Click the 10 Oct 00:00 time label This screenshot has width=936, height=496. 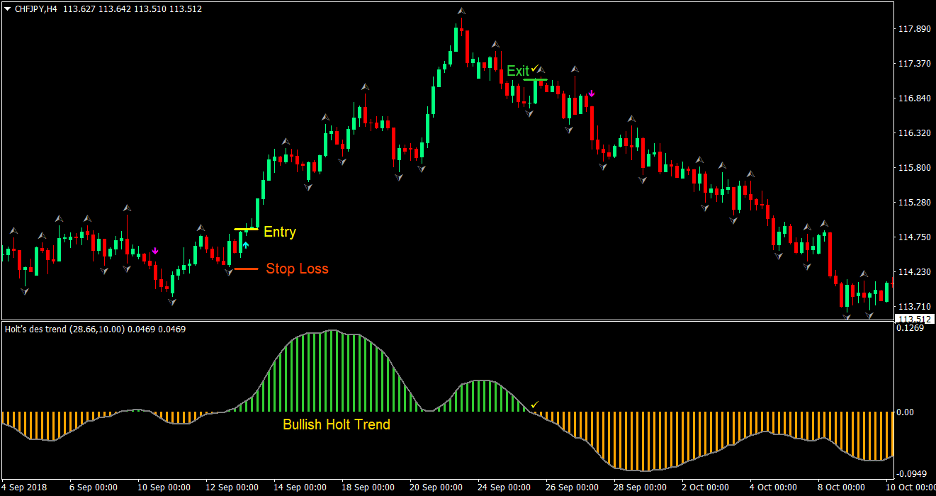click(911, 486)
